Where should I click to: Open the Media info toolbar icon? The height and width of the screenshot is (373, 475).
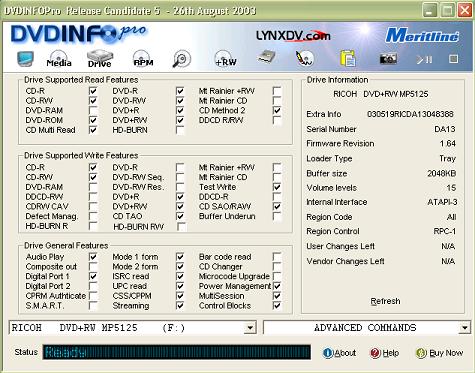[59, 59]
